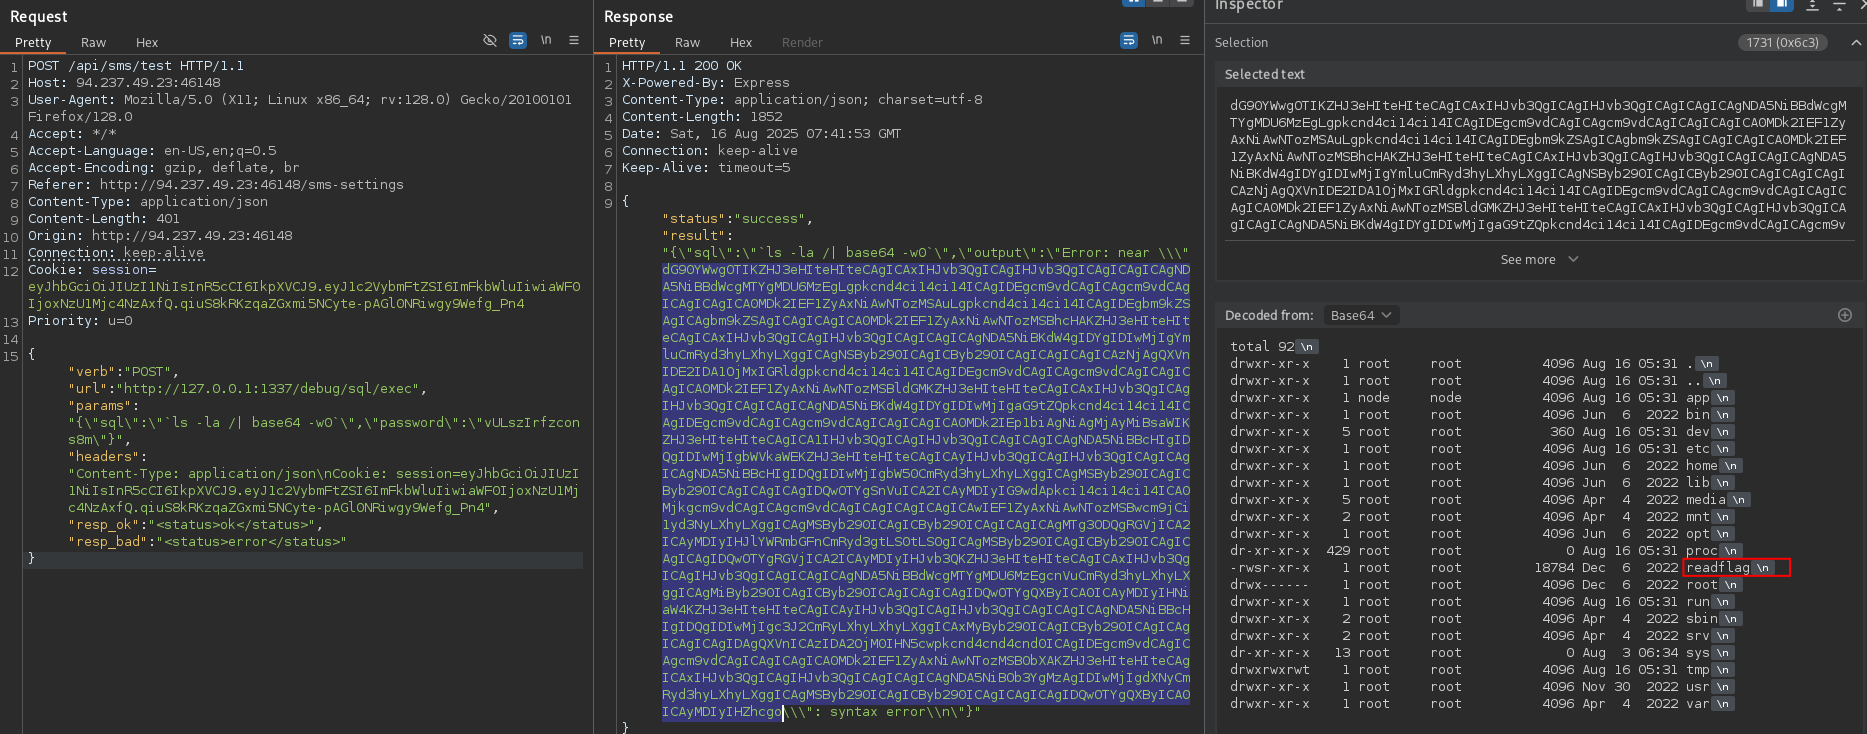Add another decoding with the plus icon
The height and width of the screenshot is (734, 1867).
1845,315
